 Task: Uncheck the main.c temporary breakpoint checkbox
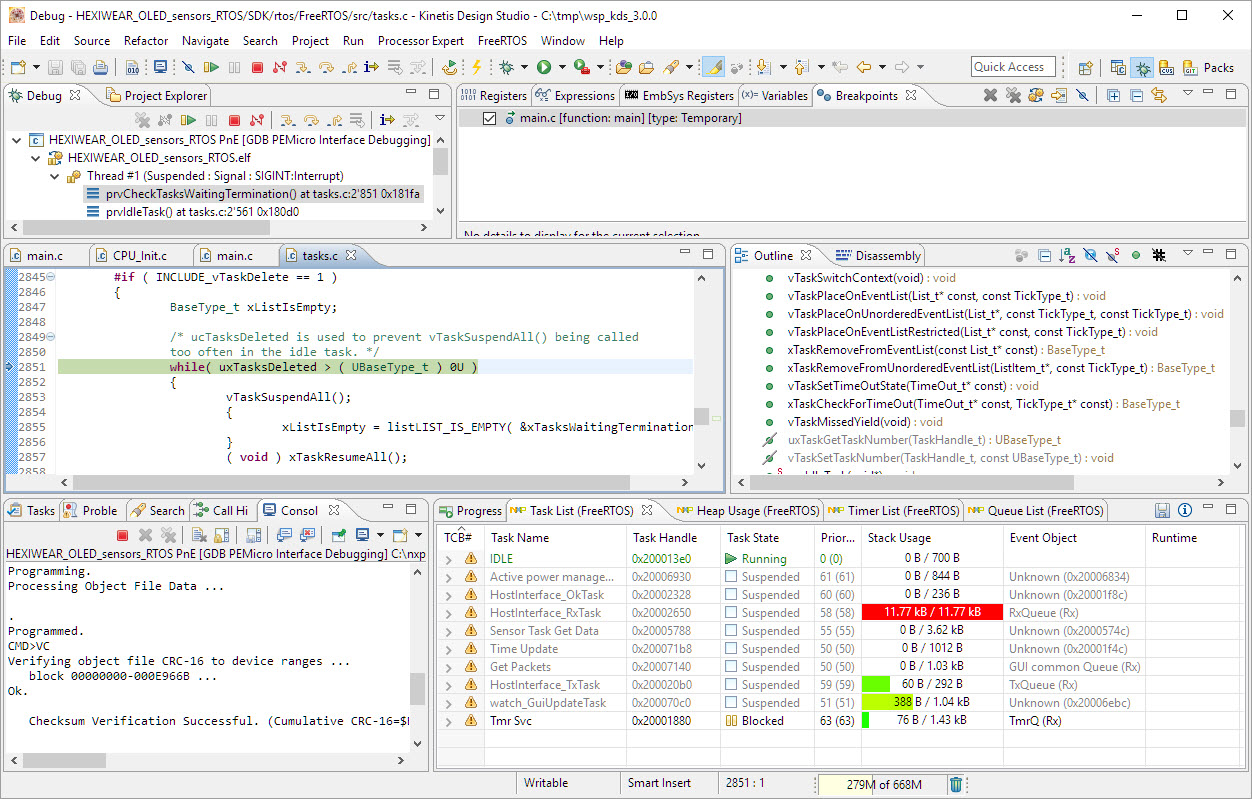point(489,118)
